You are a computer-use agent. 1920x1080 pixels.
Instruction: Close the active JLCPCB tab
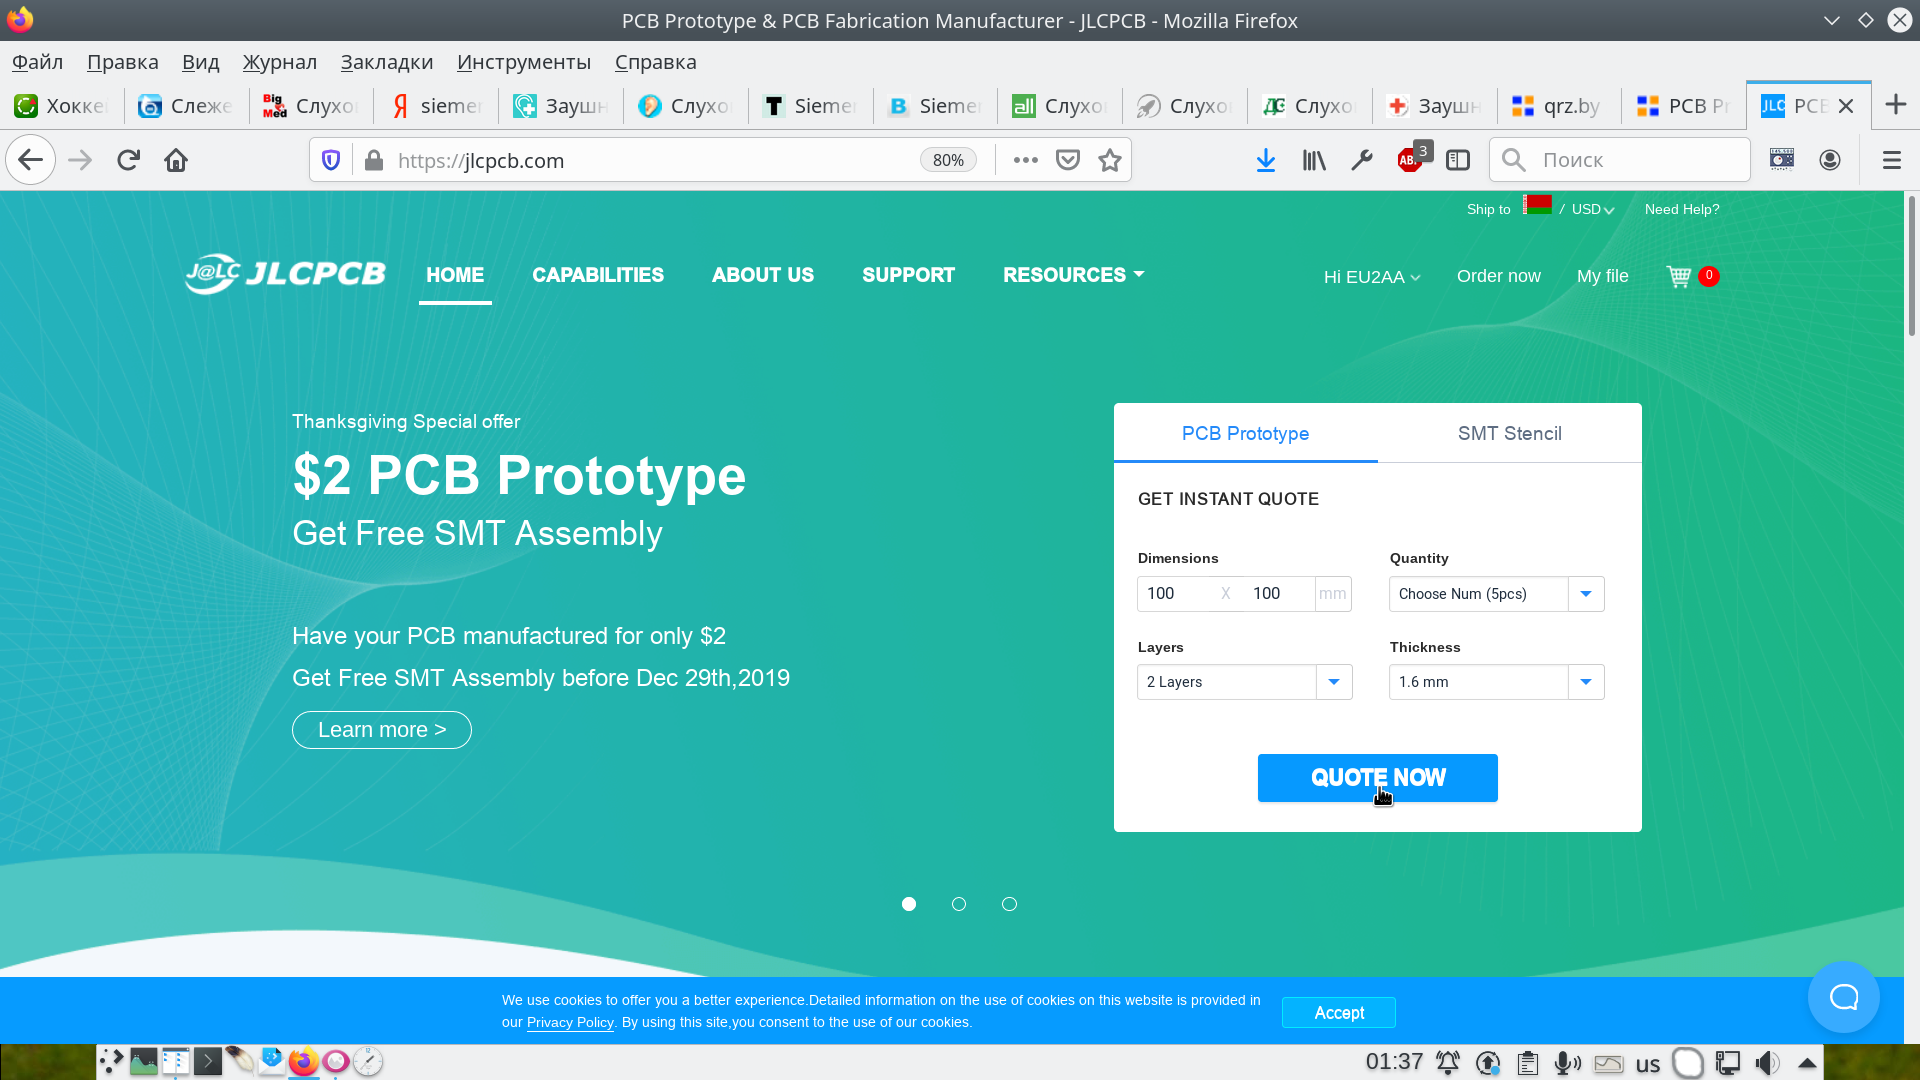pyautogui.click(x=1846, y=106)
